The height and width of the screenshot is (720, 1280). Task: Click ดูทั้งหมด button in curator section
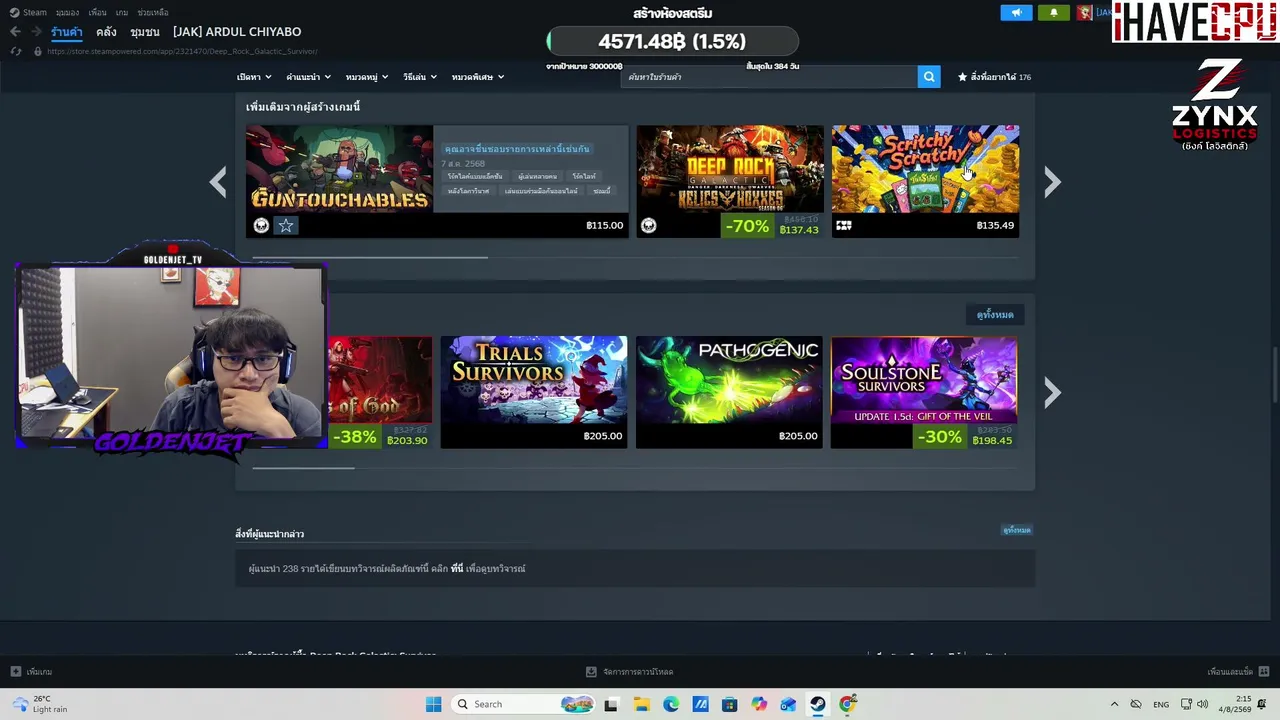click(1017, 530)
